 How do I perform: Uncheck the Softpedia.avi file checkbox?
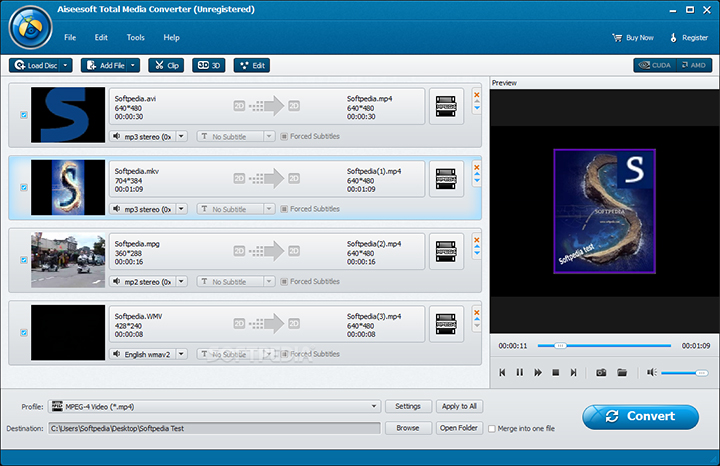pyautogui.click(x=24, y=115)
